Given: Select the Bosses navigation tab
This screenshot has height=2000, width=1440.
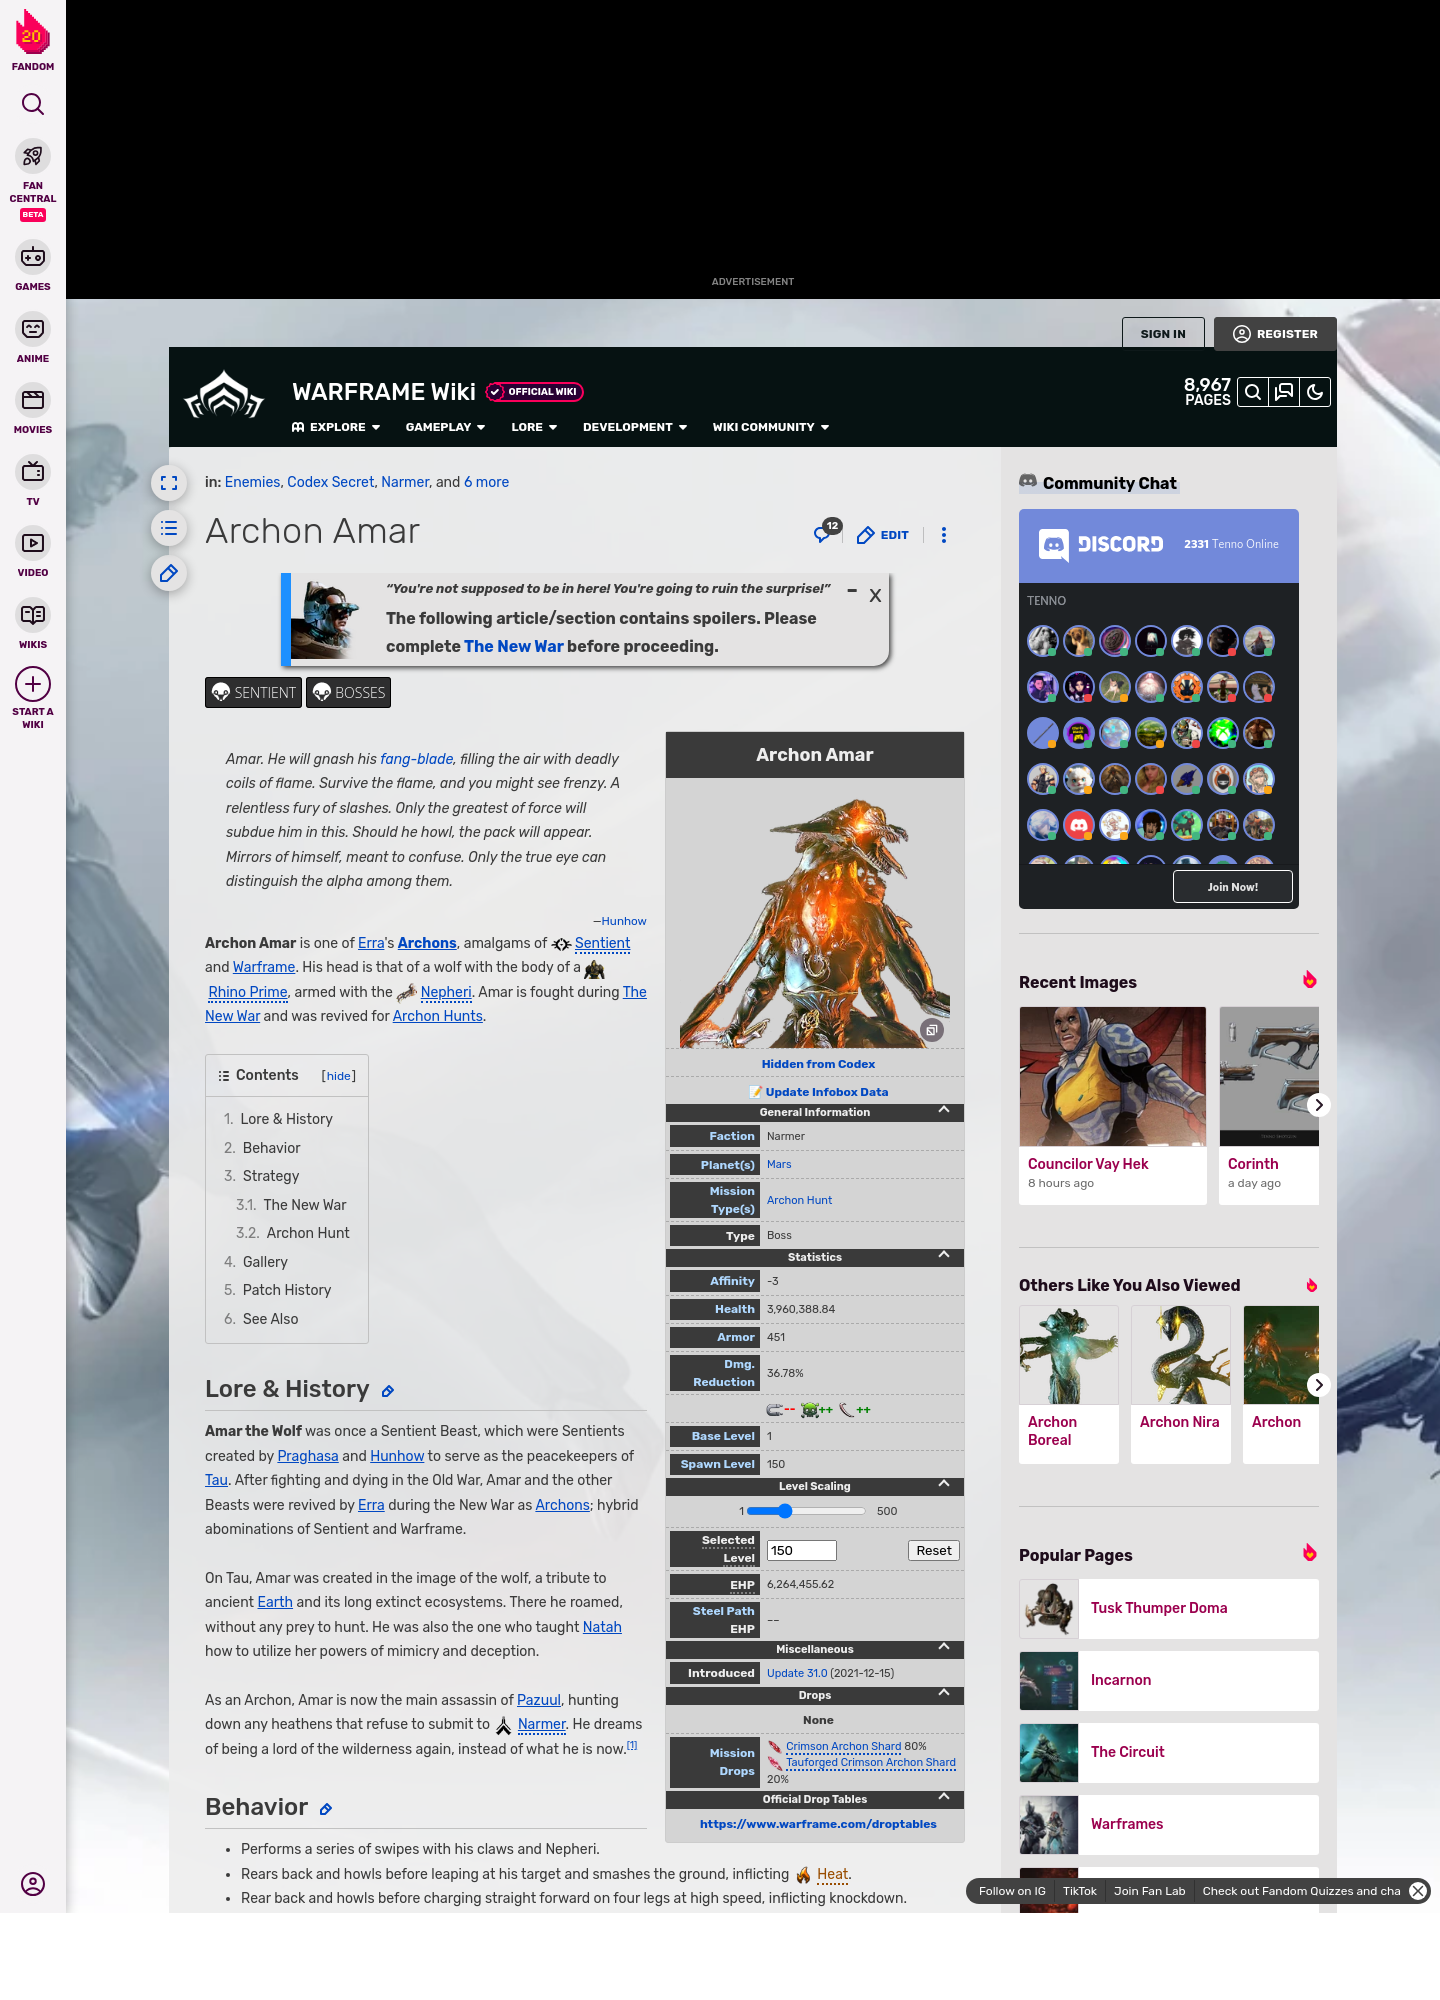Looking at the screenshot, I should [349, 693].
